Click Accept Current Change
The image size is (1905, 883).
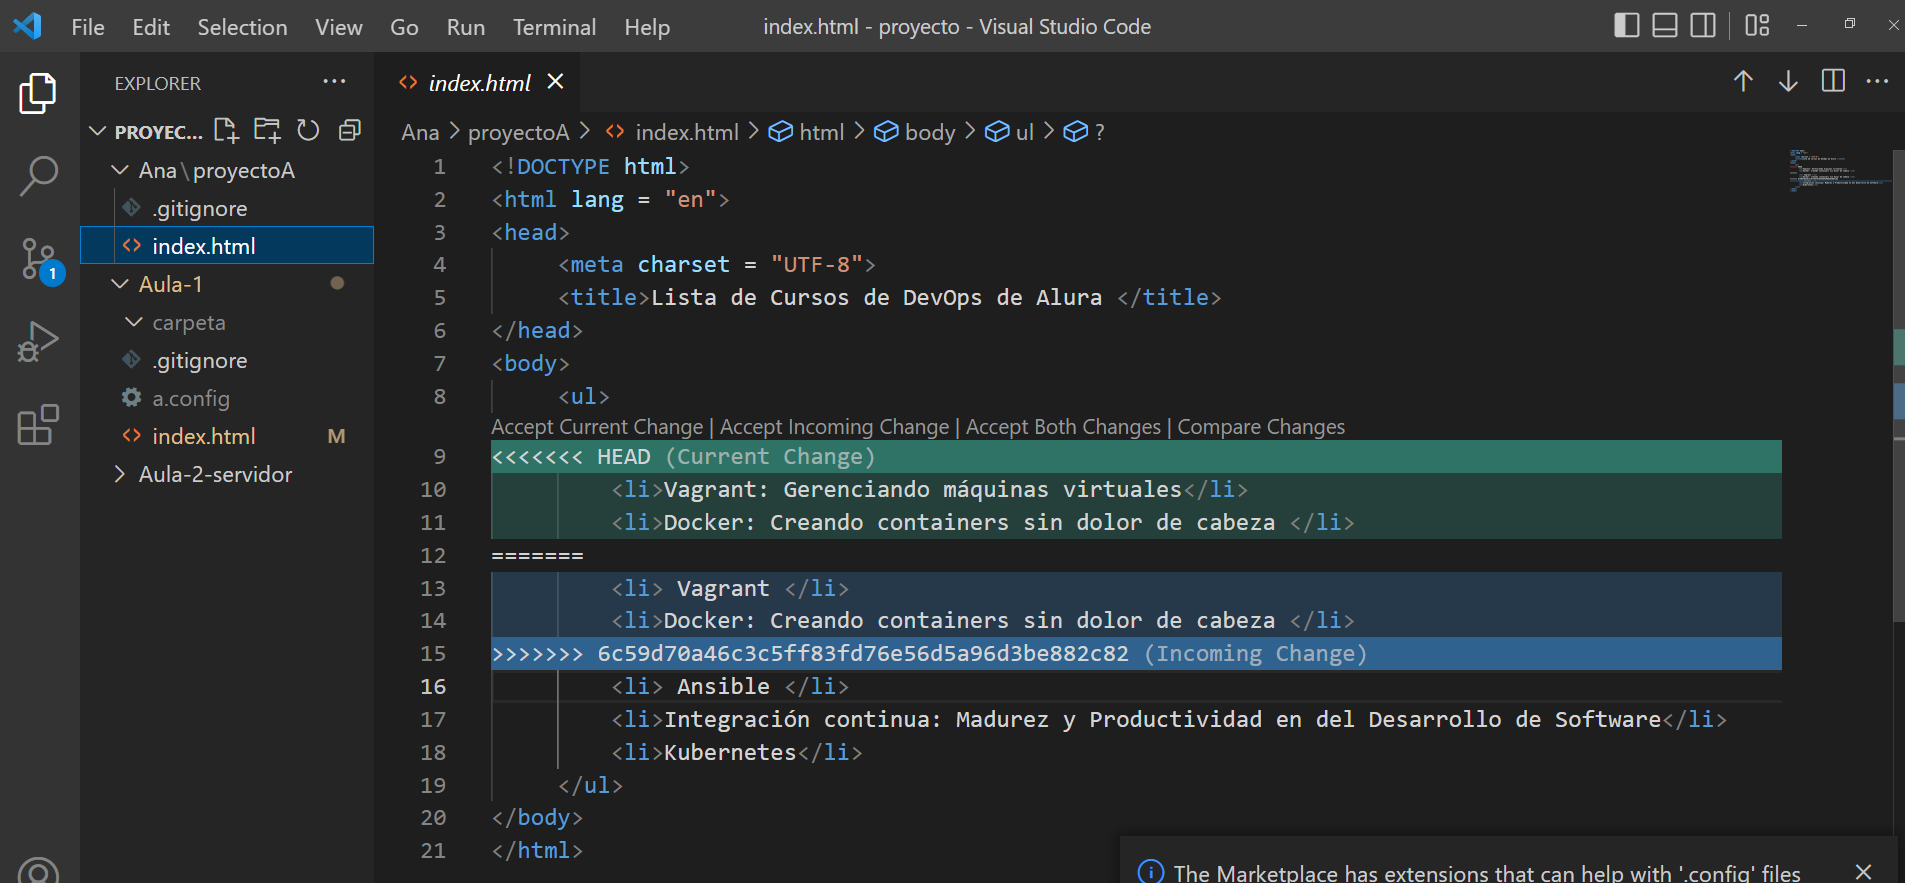point(597,427)
